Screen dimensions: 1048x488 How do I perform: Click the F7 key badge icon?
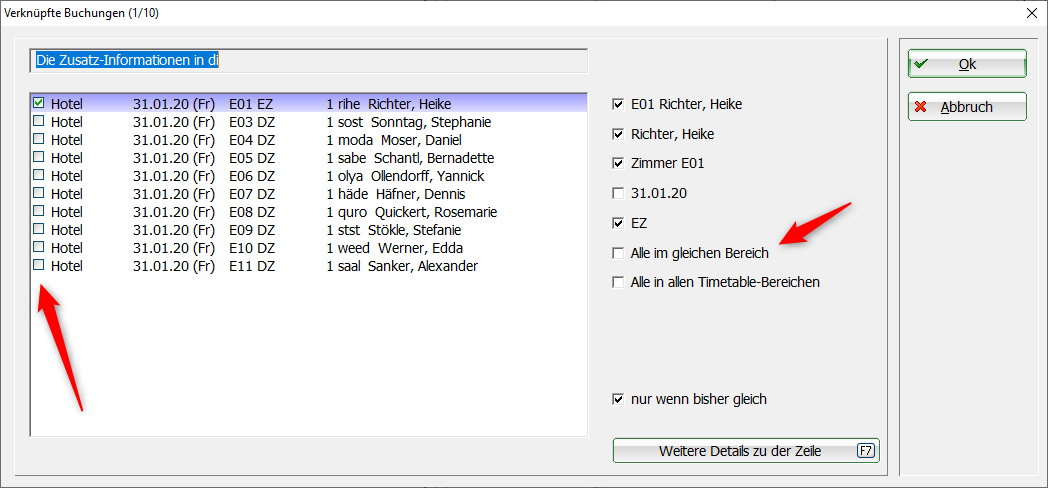pyautogui.click(x=866, y=451)
